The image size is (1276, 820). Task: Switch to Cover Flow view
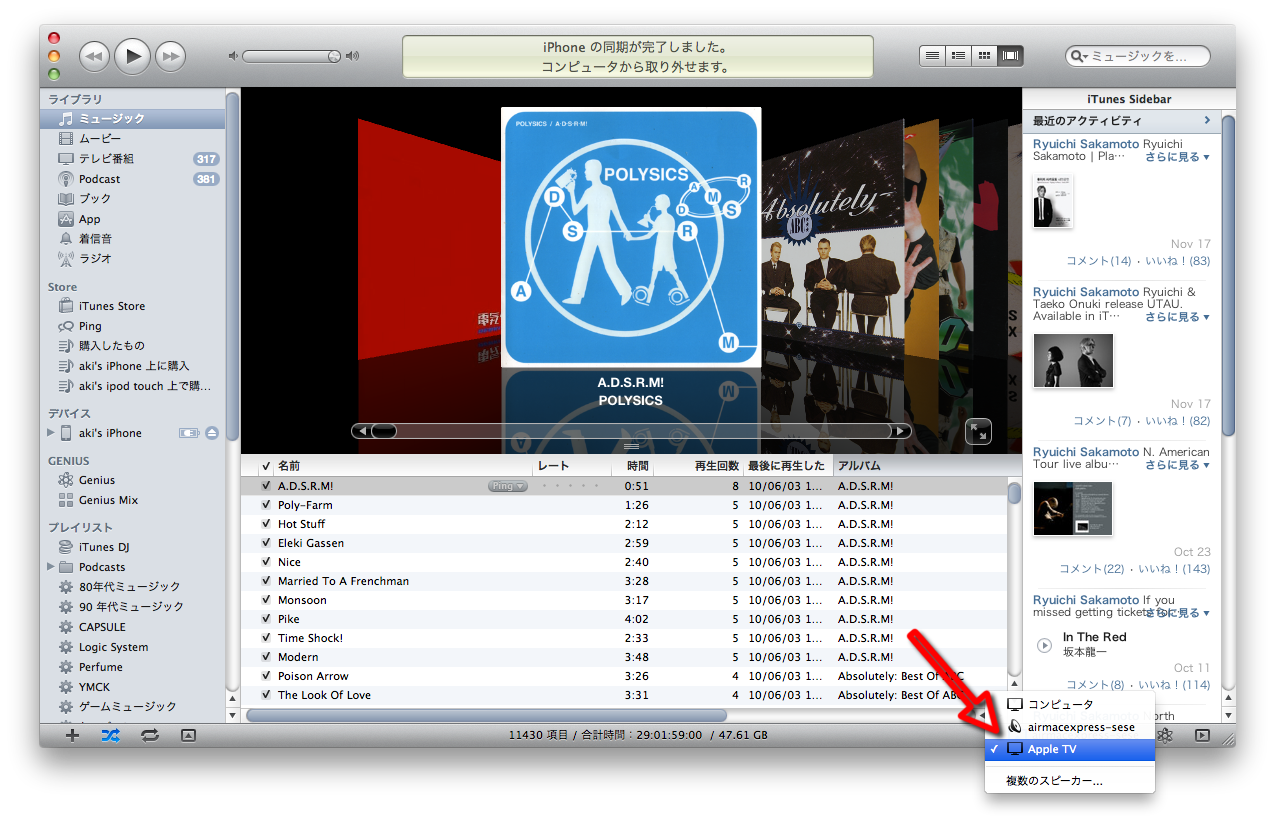(x=1011, y=56)
